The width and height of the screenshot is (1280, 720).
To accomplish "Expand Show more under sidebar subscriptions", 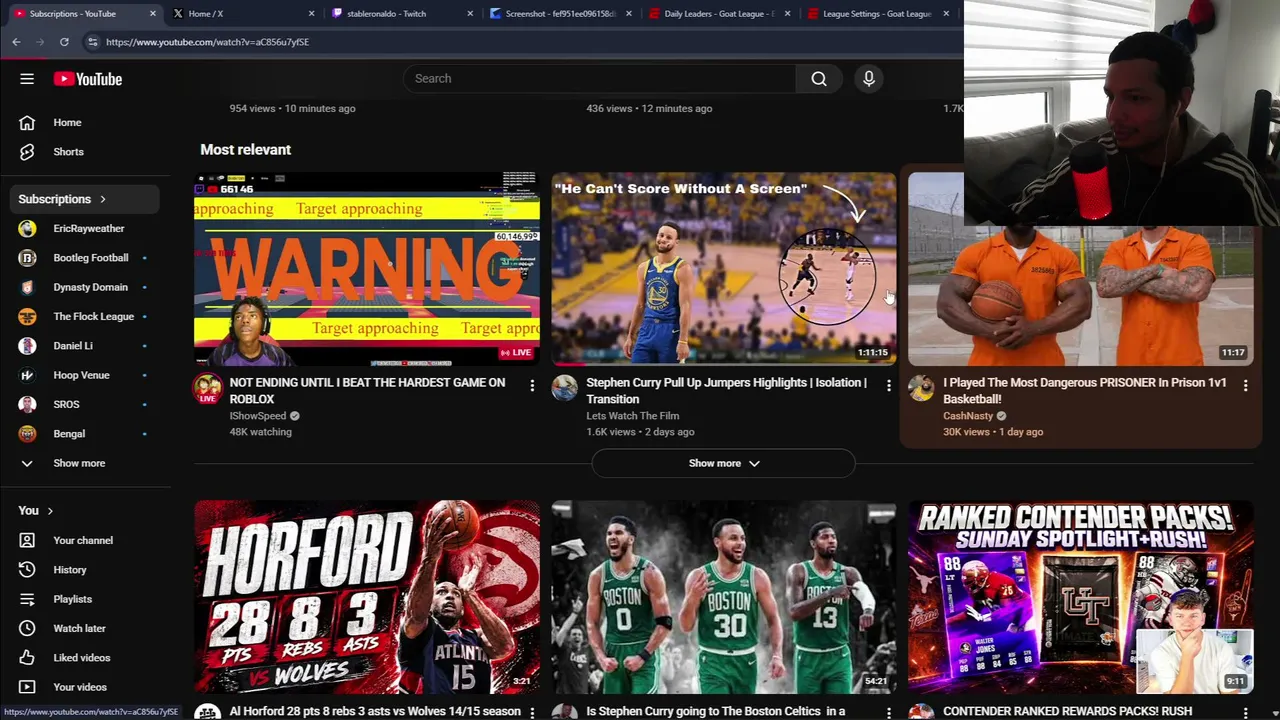I will [80, 463].
